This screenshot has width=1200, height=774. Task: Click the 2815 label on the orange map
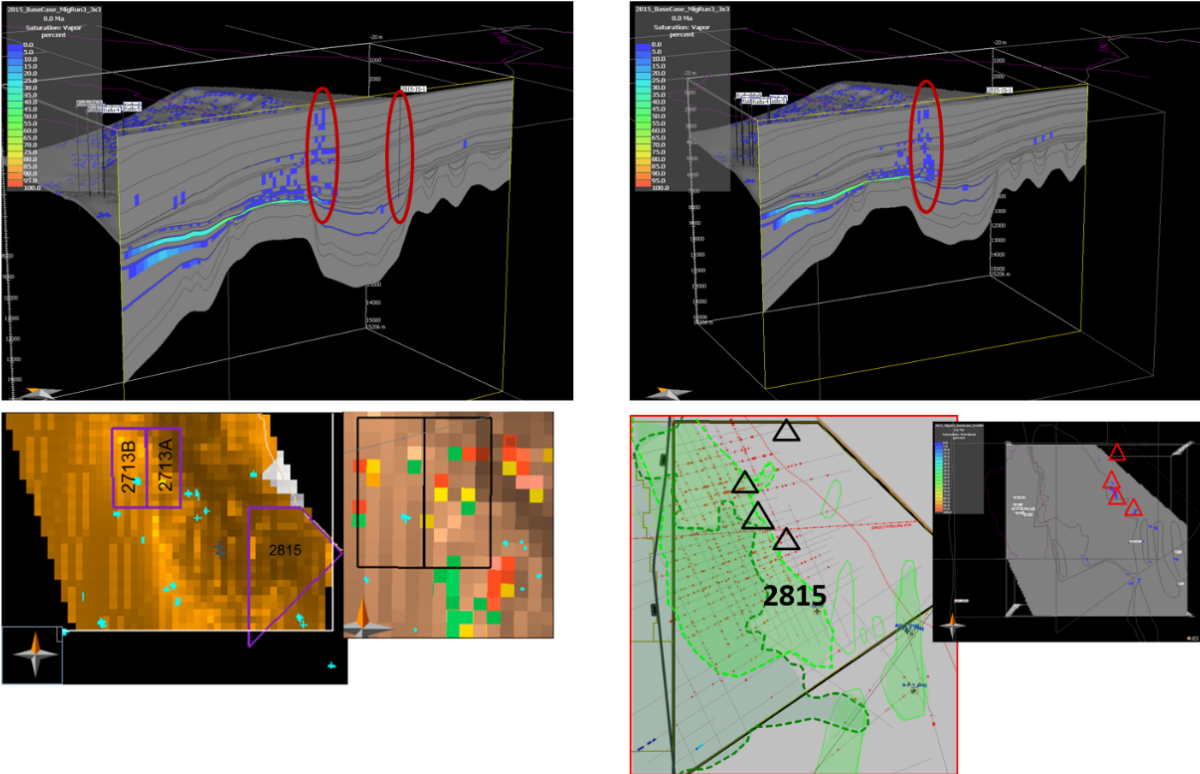click(x=286, y=549)
